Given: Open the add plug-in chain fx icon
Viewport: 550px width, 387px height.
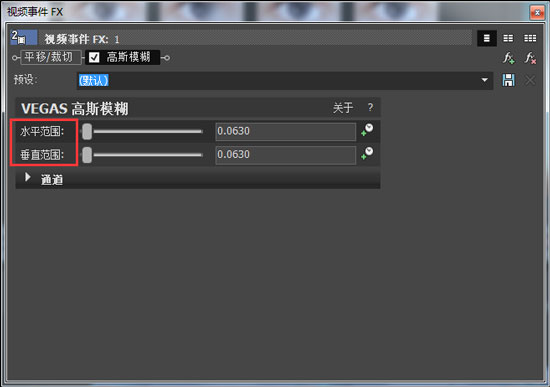Looking at the screenshot, I should tap(509, 58).
